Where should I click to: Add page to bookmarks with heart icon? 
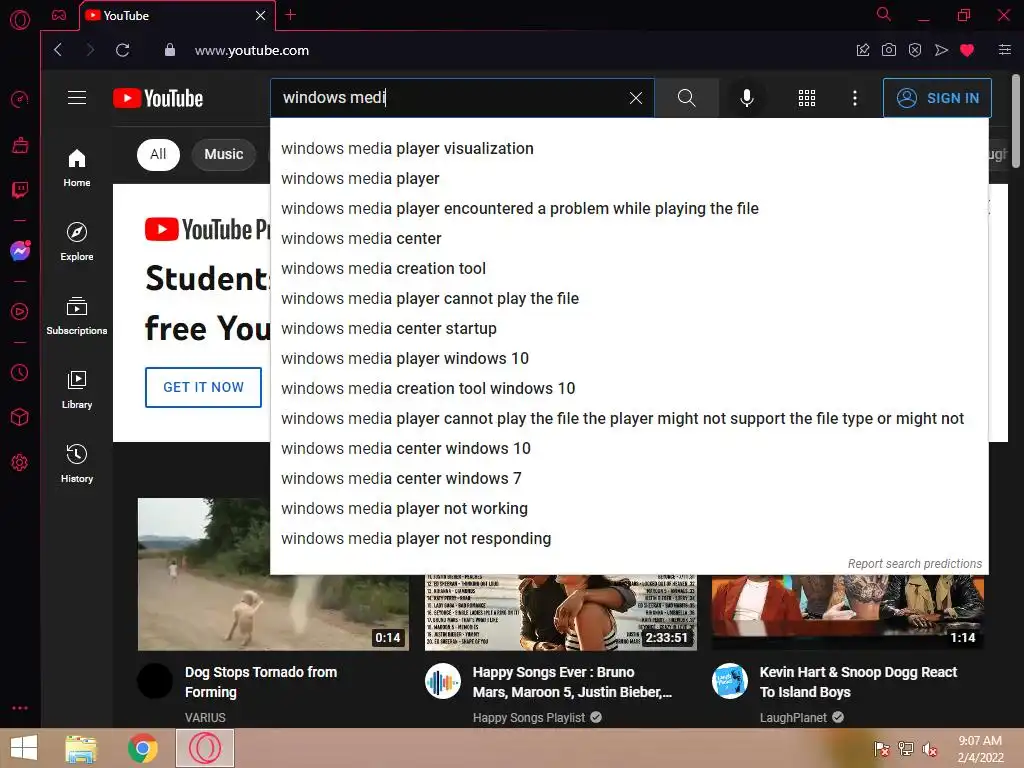(x=967, y=50)
